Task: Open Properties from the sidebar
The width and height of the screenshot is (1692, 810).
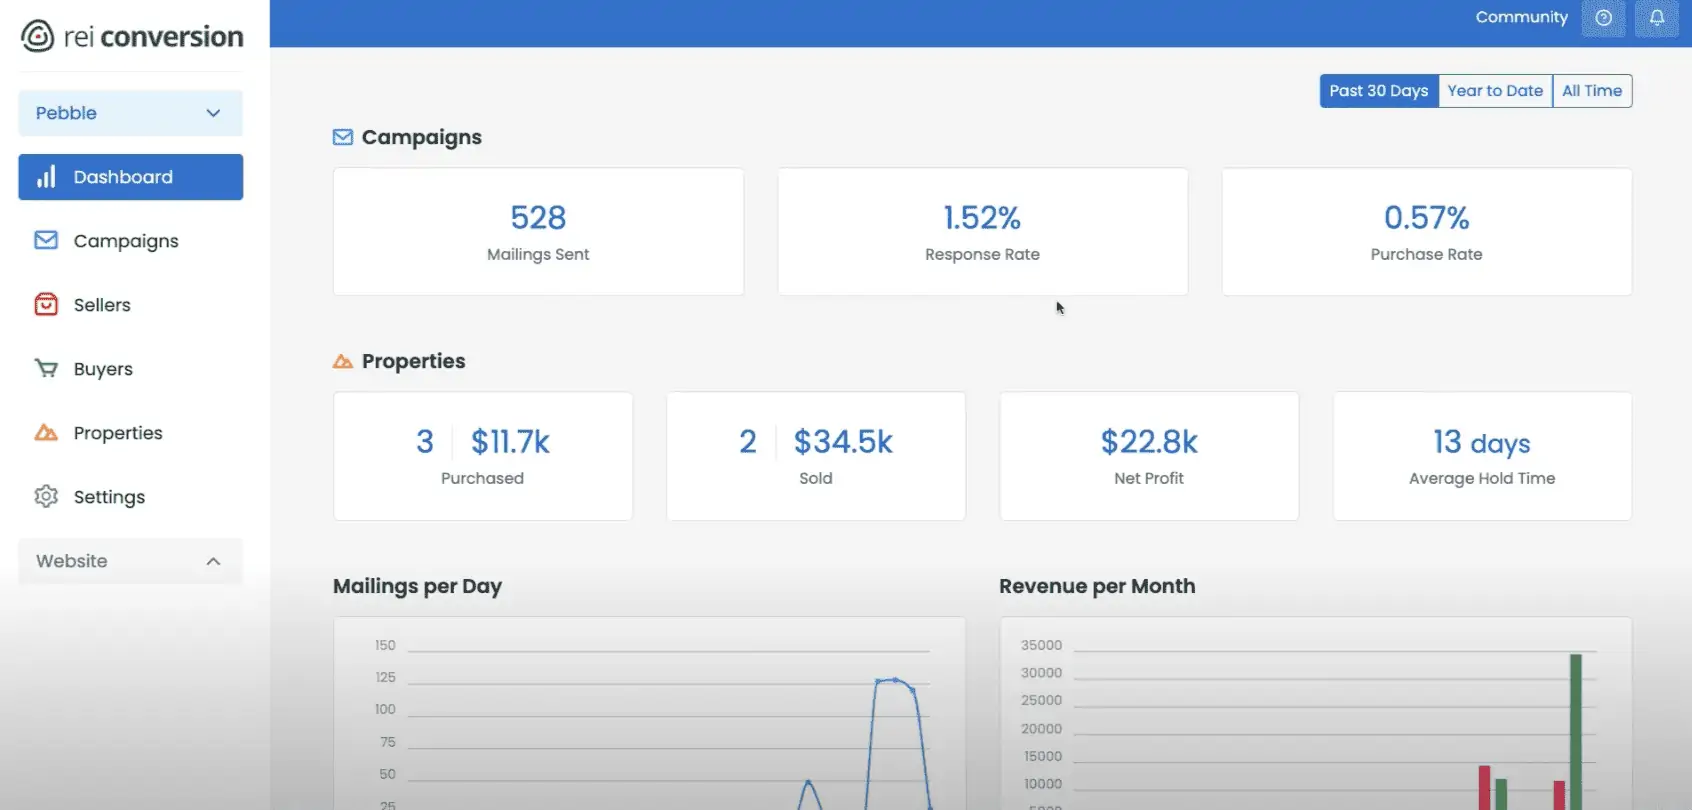Action: click(118, 433)
